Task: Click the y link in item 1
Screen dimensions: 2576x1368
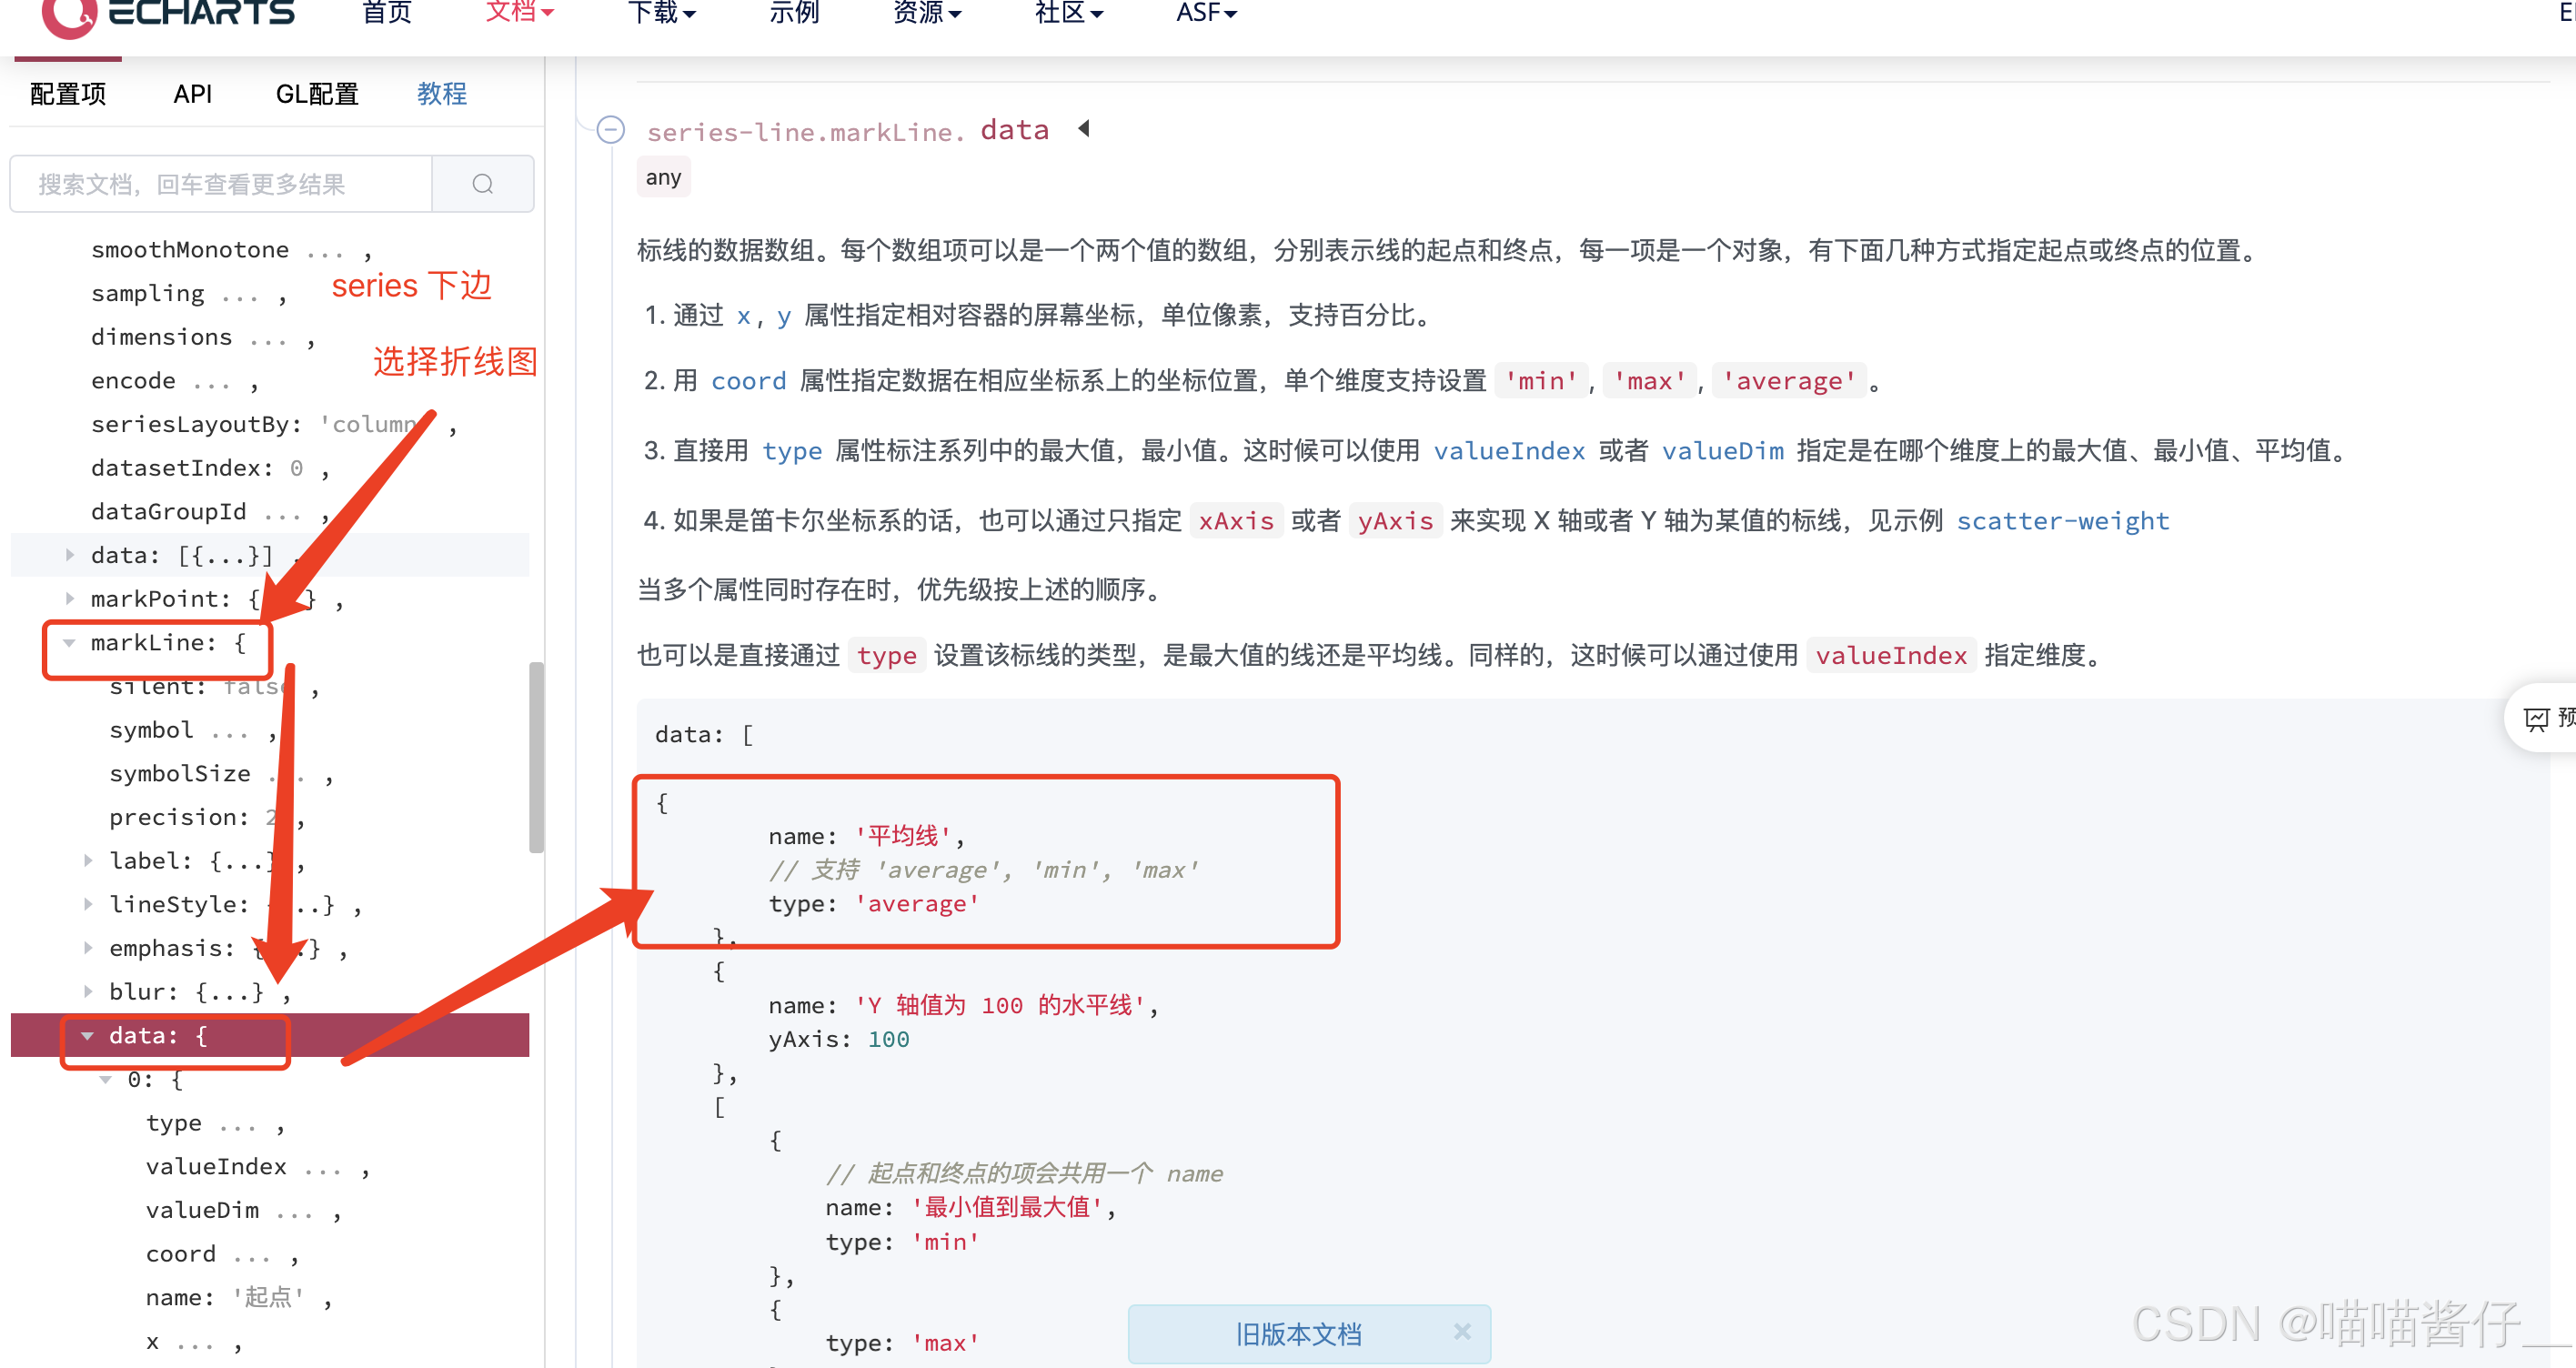Action: pos(784,317)
